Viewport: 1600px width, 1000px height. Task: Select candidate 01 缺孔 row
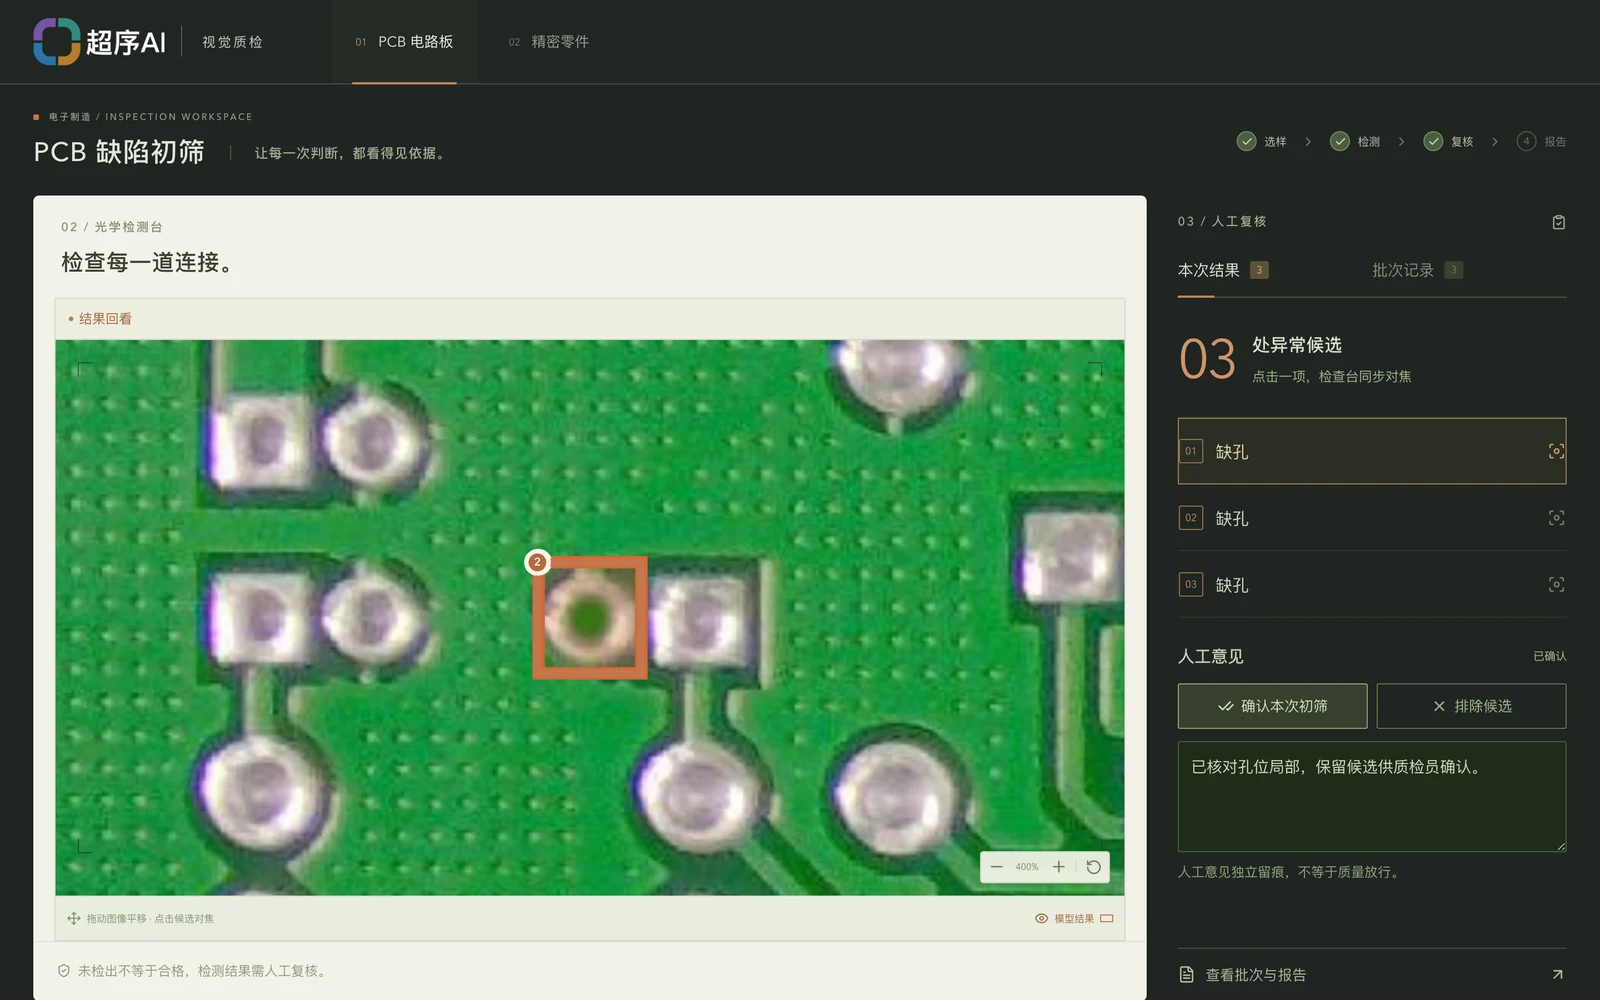click(1372, 451)
